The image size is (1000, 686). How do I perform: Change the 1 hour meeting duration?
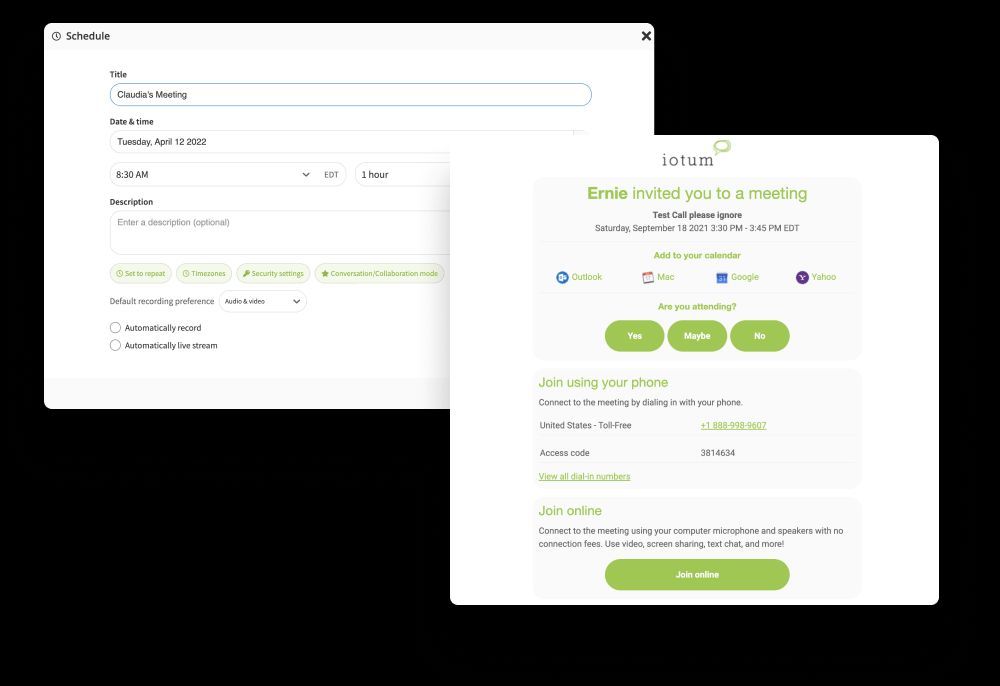click(x=400, y=174)
